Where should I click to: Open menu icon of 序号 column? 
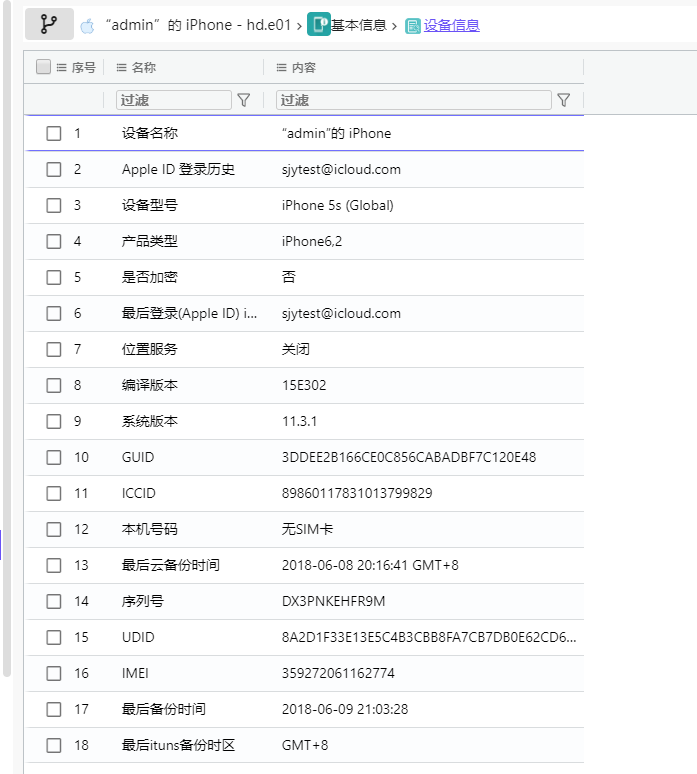62,68
